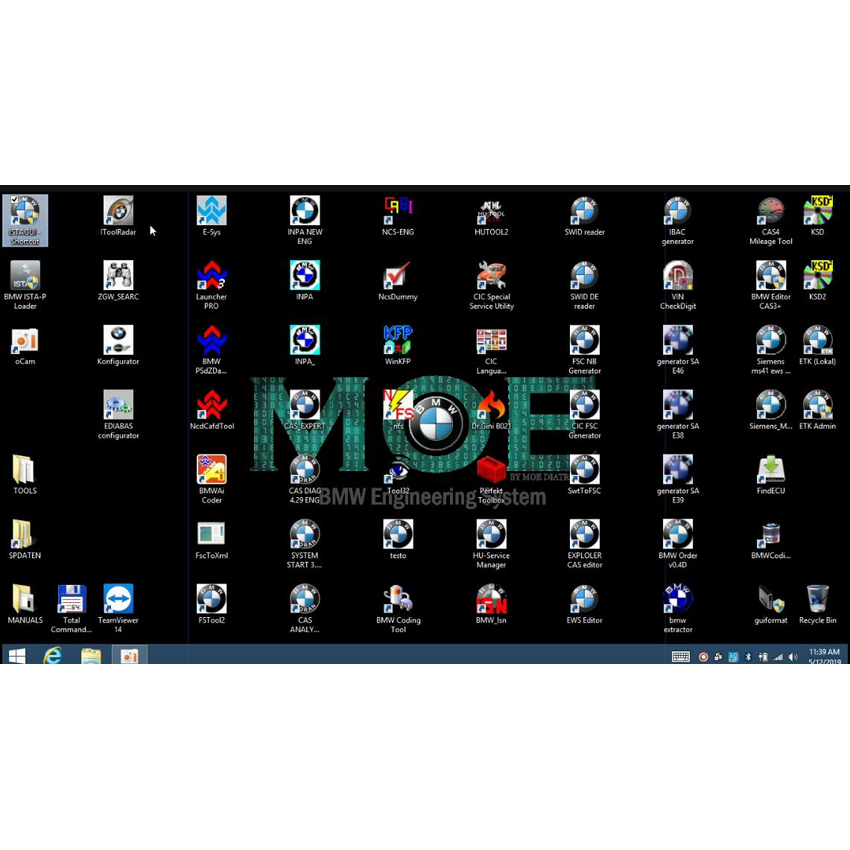The height and width of the screenshot is (850, 850).
Task: Open the MANUALS folder
Action: 25,604
